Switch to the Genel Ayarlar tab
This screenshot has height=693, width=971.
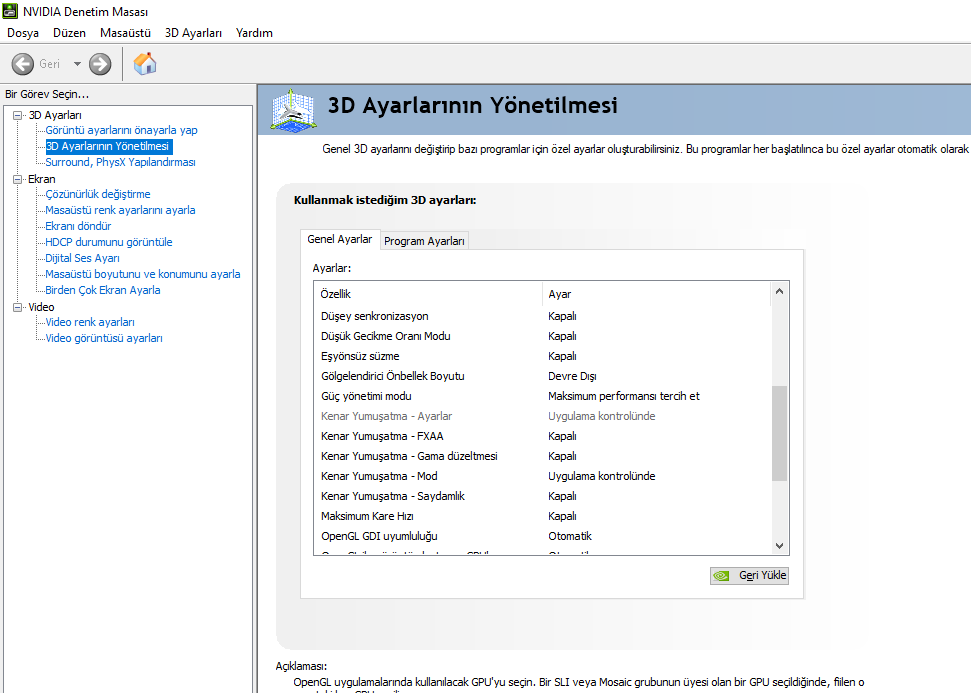coord(339,239)
